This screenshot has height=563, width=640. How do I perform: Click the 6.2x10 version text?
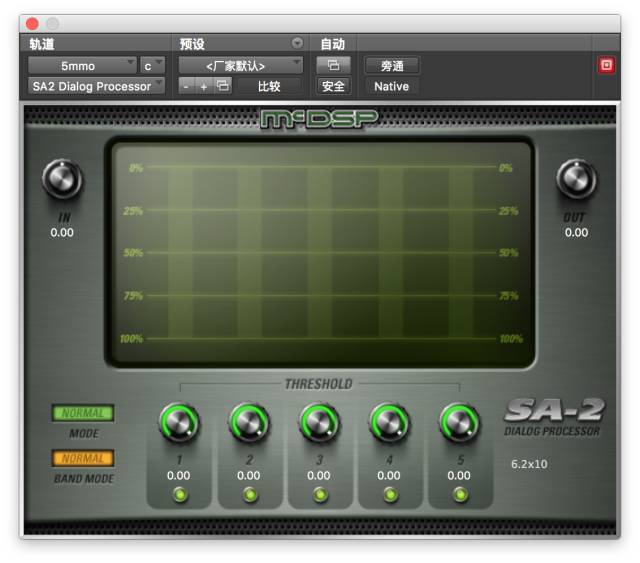[x=529, y=464]
